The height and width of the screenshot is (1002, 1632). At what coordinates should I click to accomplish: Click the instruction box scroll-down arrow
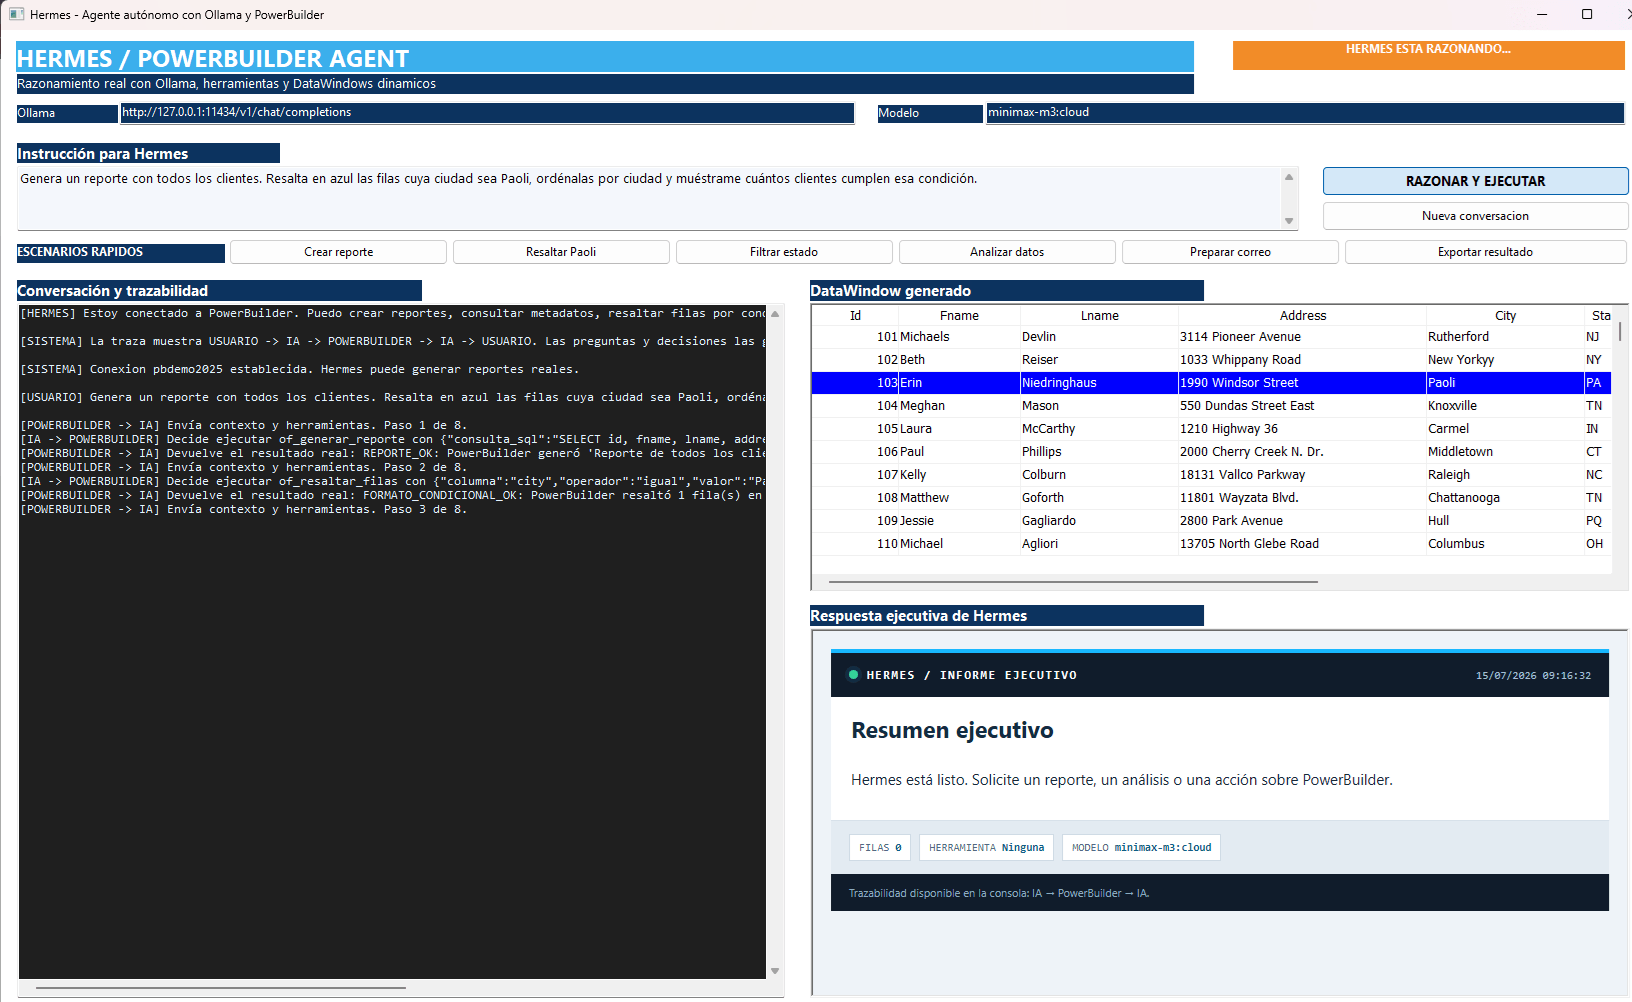(x=1289, y=221)
